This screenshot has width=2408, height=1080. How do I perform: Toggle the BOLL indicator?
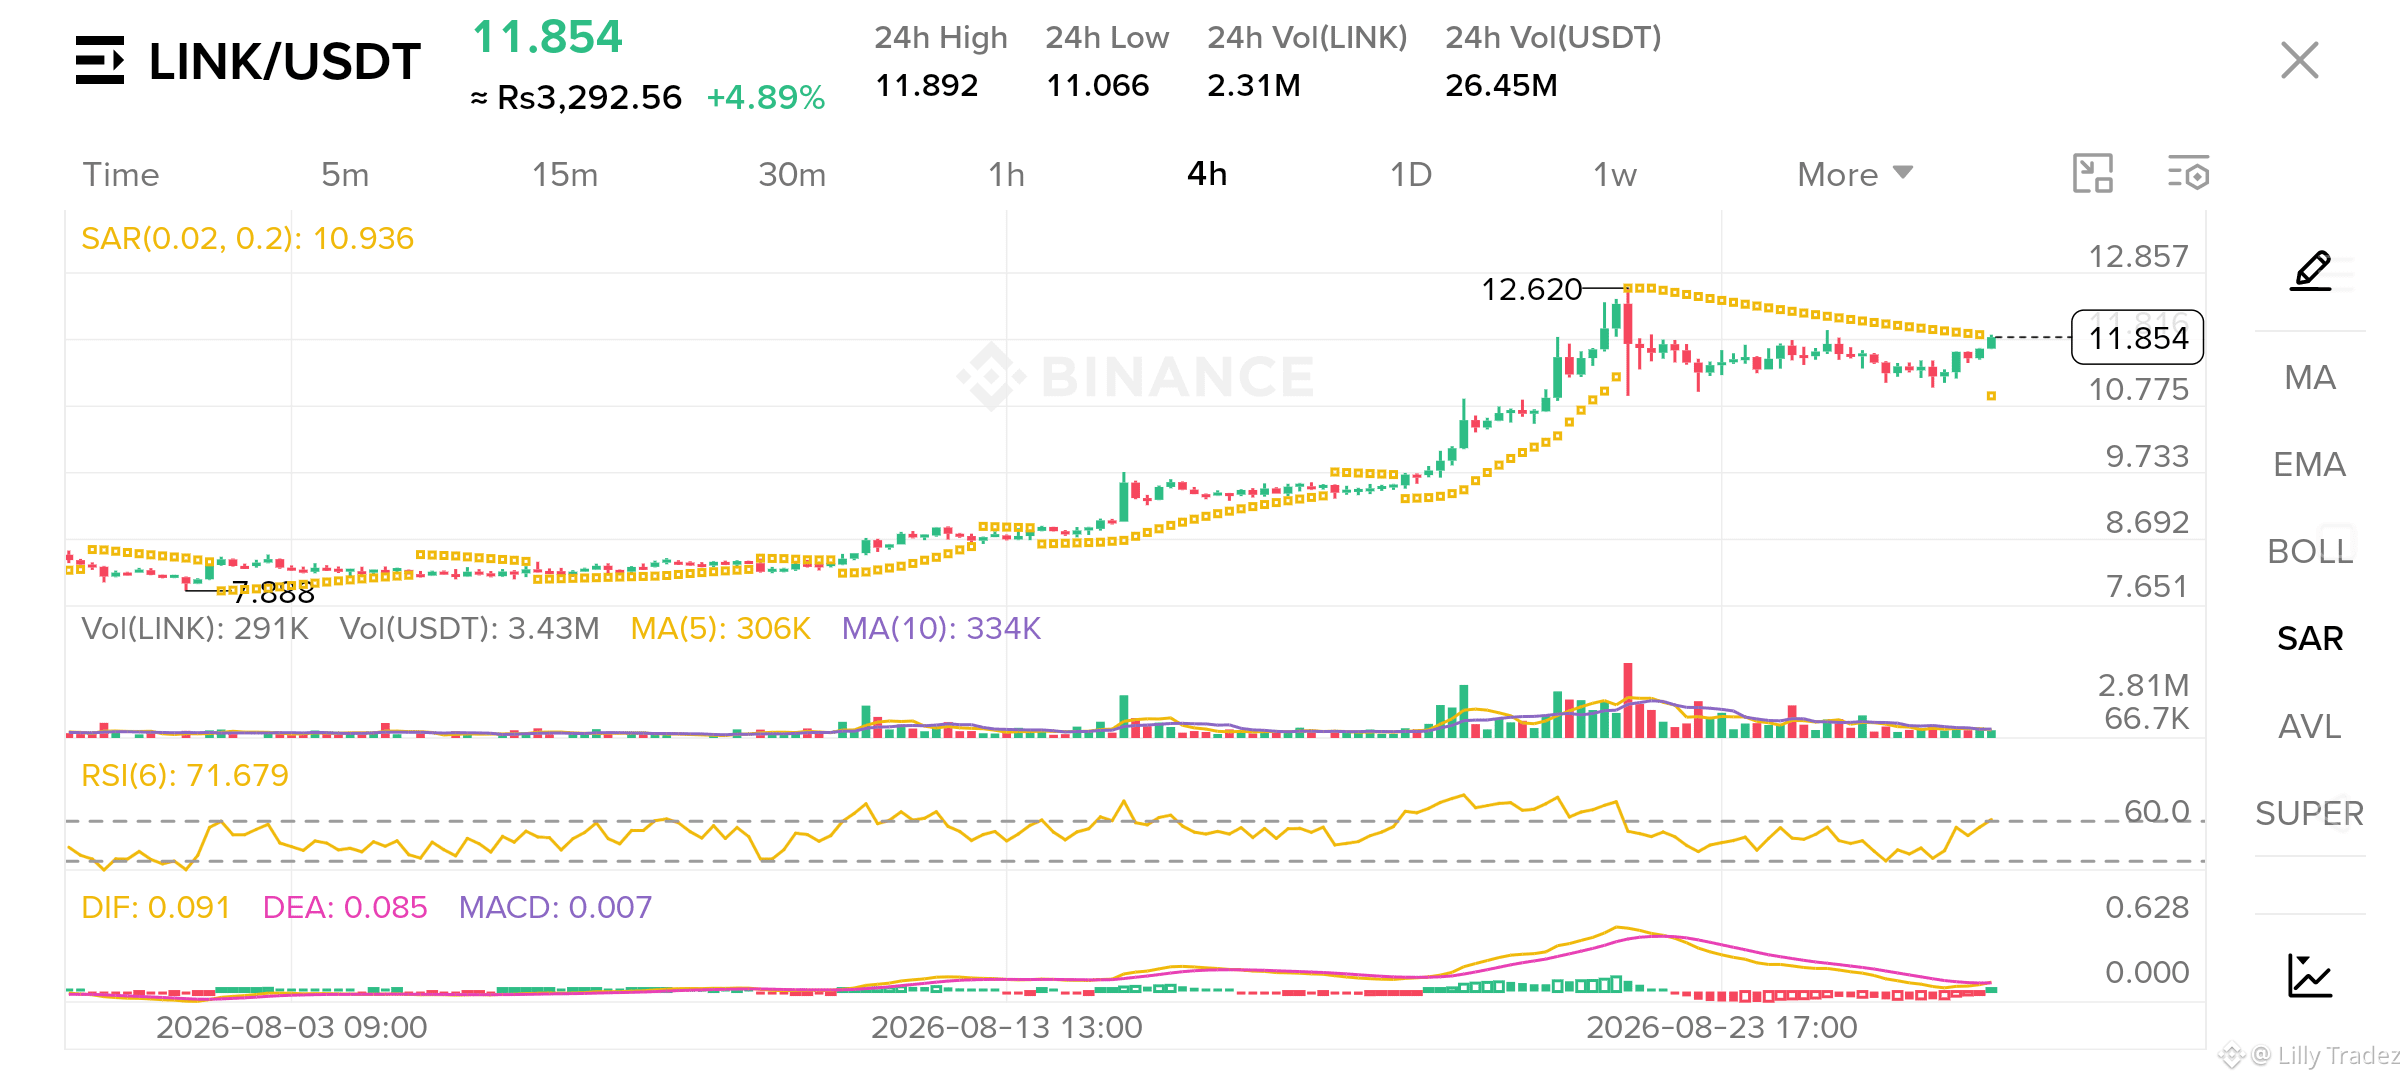(x=2310, y=551)
